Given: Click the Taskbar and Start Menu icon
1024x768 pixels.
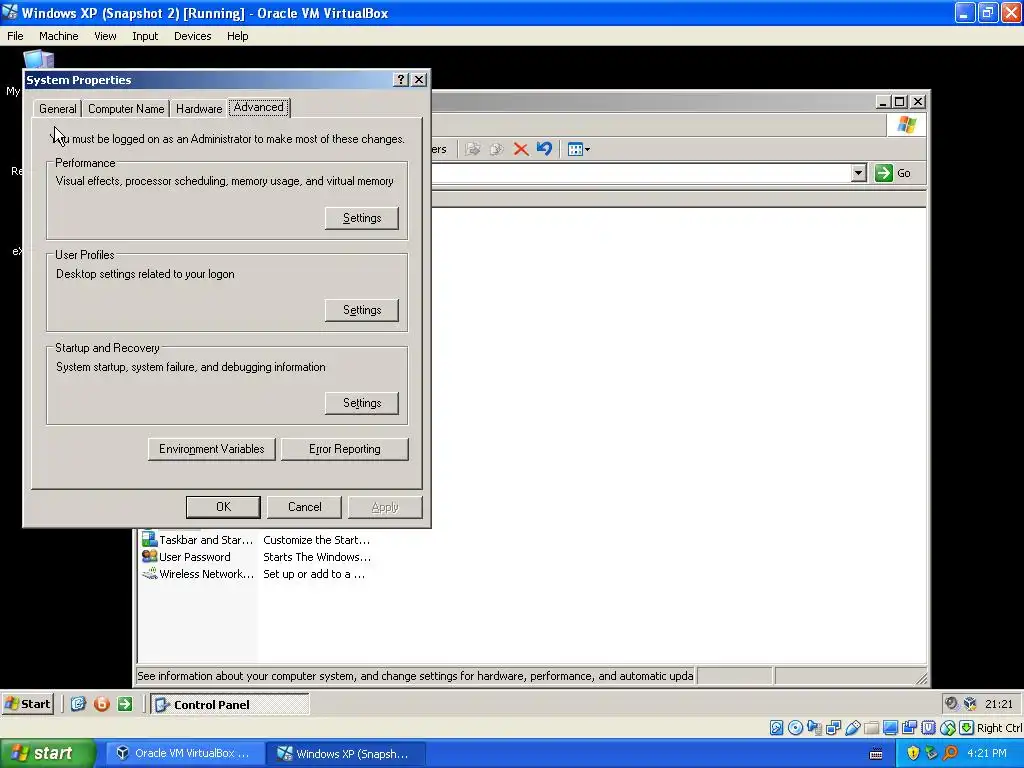Looking at the screenshot, I should point(150,539).
